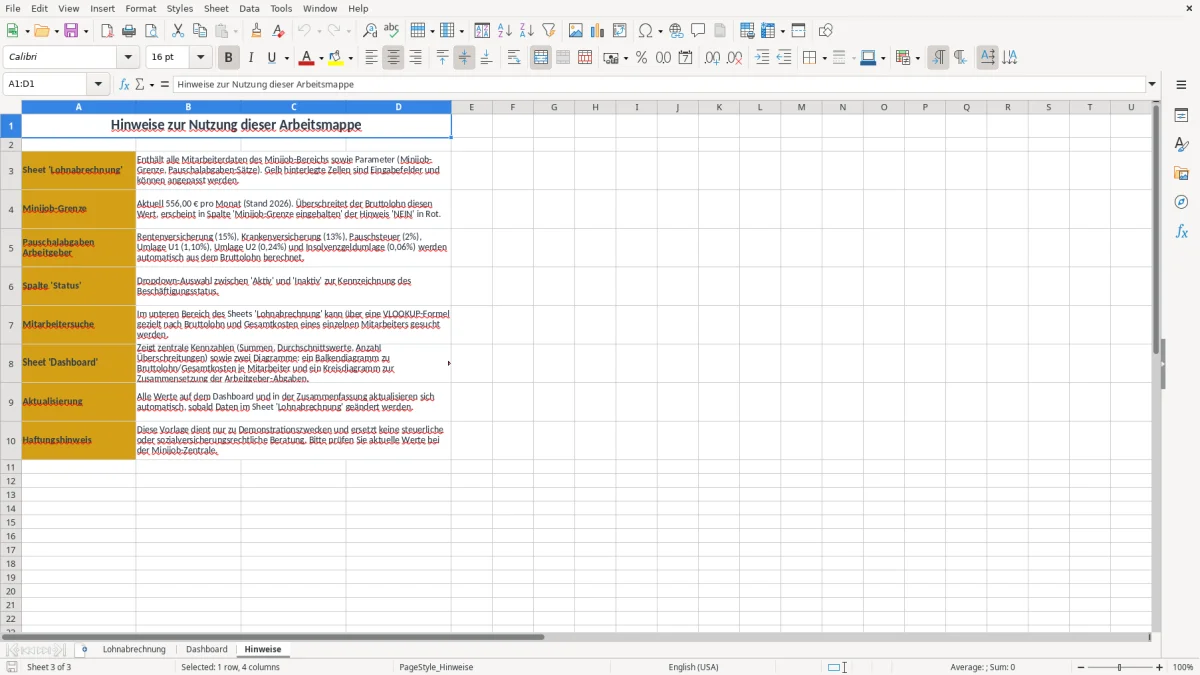The width and height of the screenshot is (1200, 675).
Task: Toggle Italic formatting
Action: 250,58
